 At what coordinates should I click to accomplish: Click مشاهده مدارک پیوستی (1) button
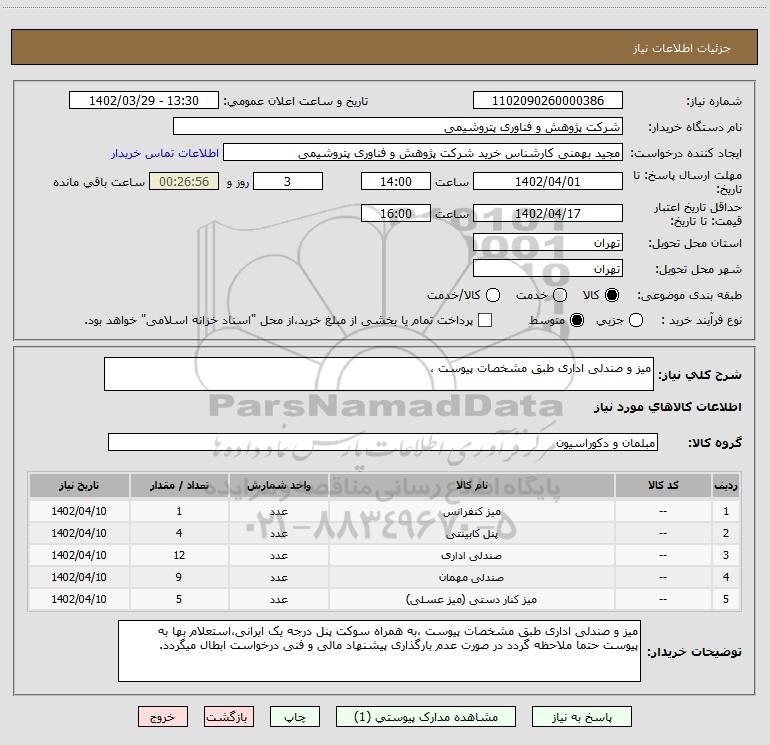click(x=426, y=717)
